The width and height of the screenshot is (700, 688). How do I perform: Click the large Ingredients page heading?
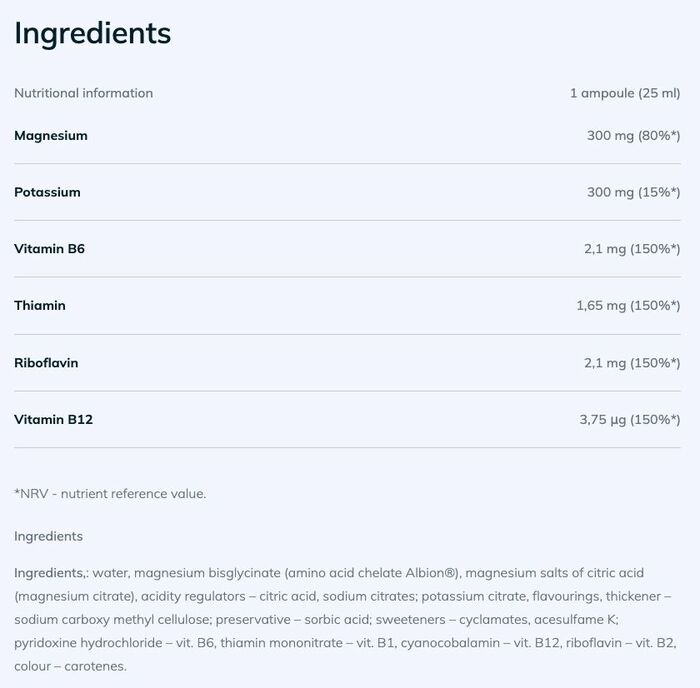93,33
